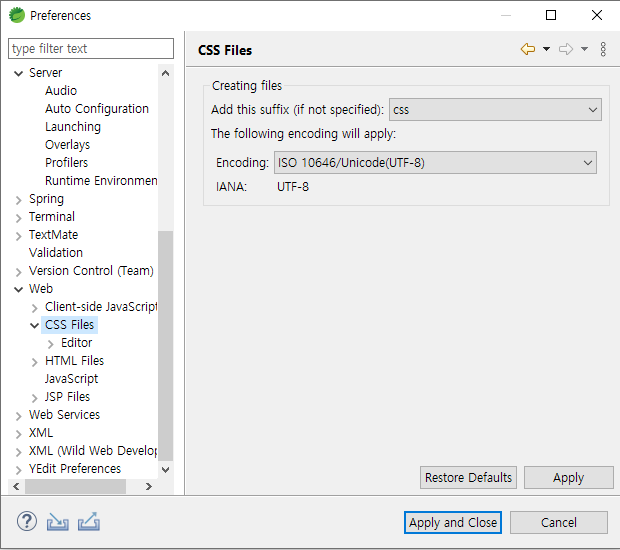
Task: Click the back navigation arrow icon
Action: click(x=528, y=49)
